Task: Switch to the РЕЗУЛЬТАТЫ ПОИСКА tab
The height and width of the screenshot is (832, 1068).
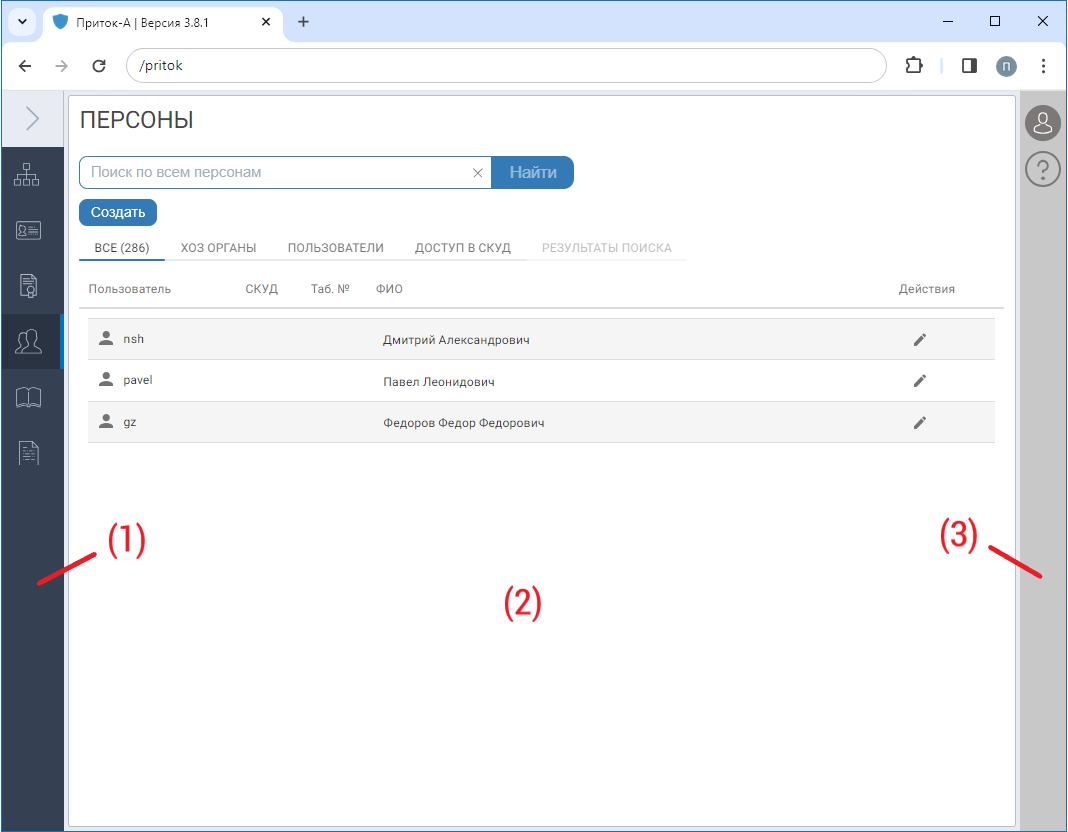Action: pyautogui.click(x=607, y=248)
